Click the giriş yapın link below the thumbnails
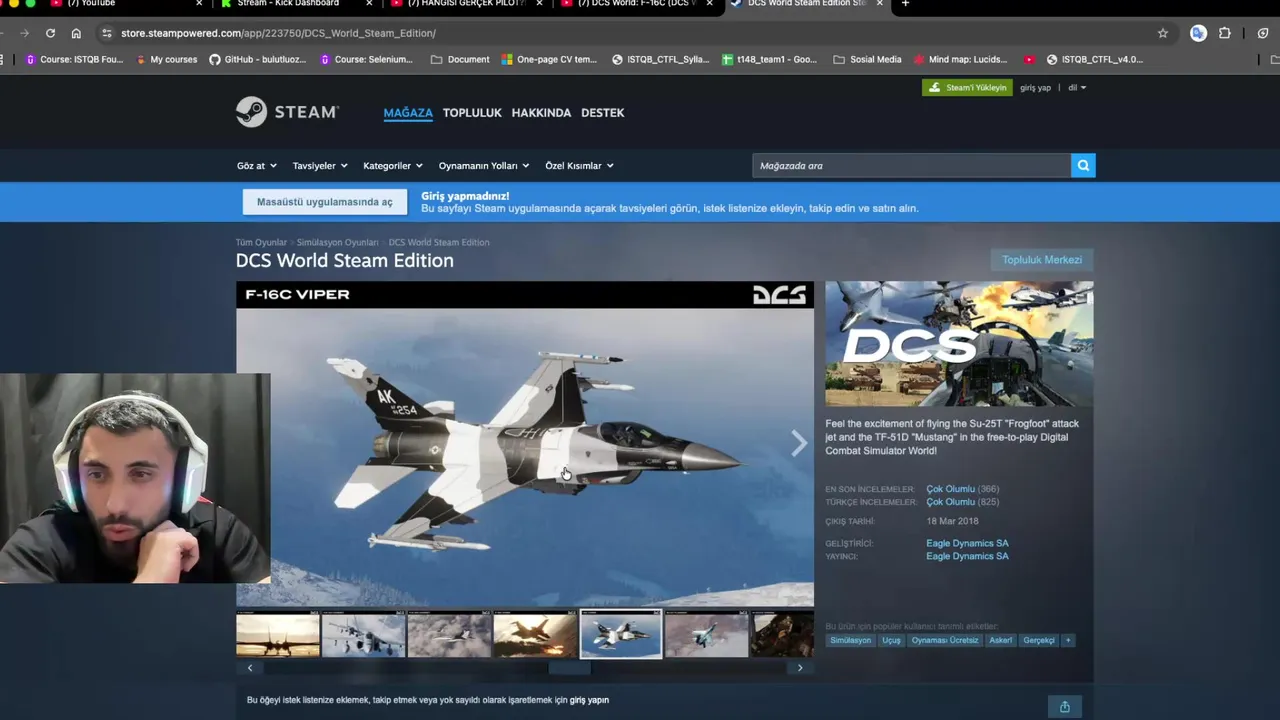Screen dimensions: 1280x720 pos(589,700)
